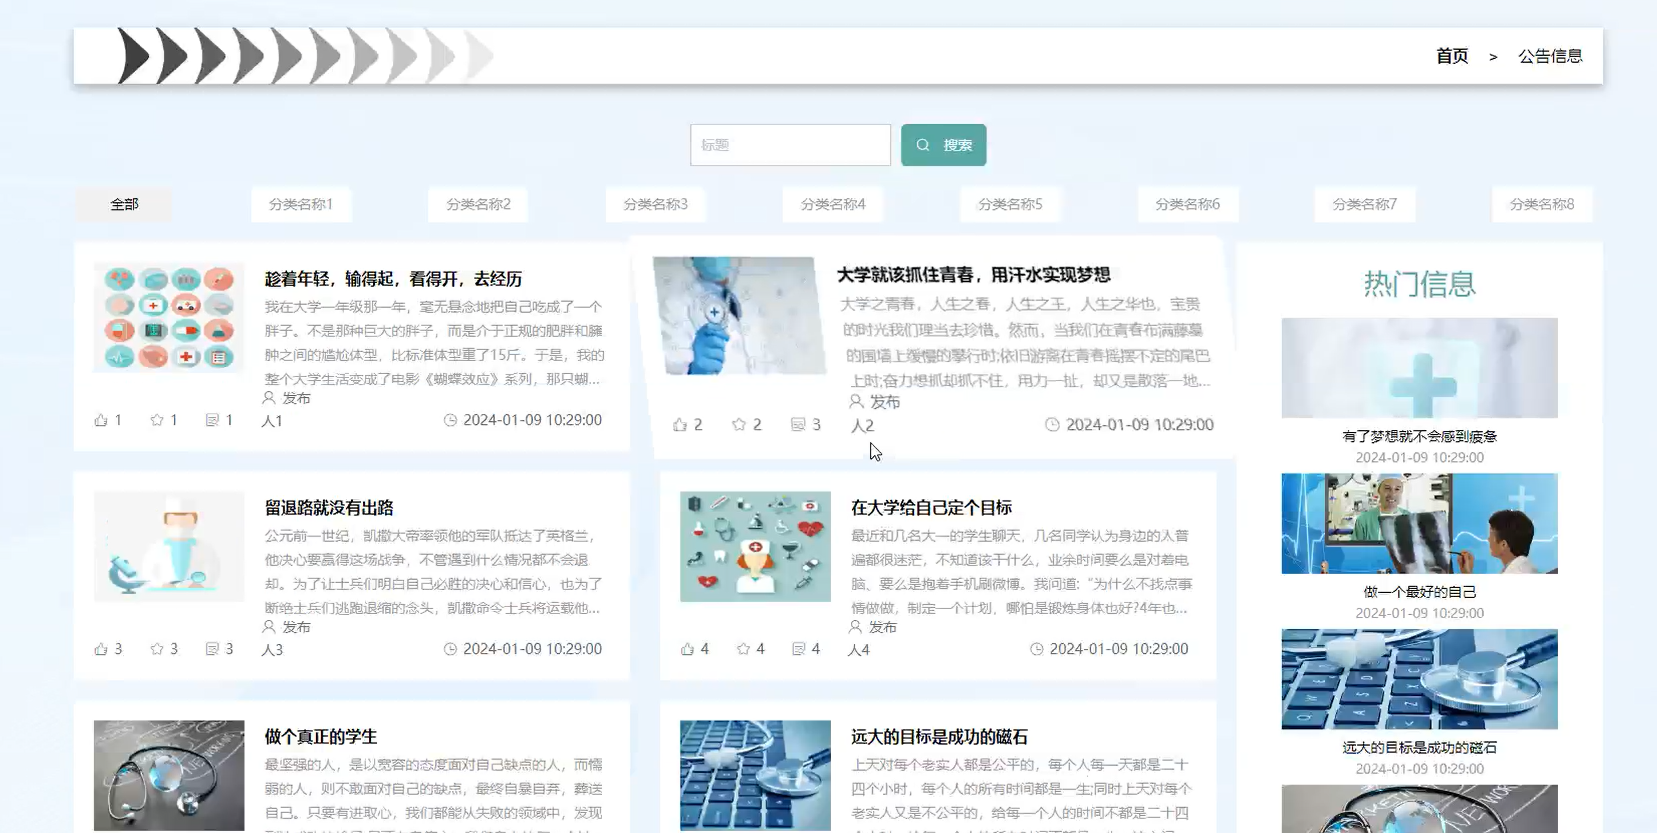Click clock icon on 留退路就没有出路 article

(450, 649)
